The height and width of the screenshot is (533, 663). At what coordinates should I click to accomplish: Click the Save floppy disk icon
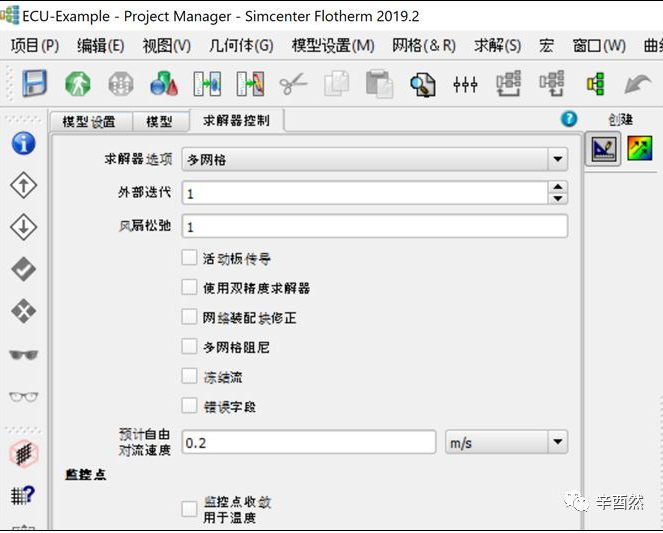[x=35, y=84]
